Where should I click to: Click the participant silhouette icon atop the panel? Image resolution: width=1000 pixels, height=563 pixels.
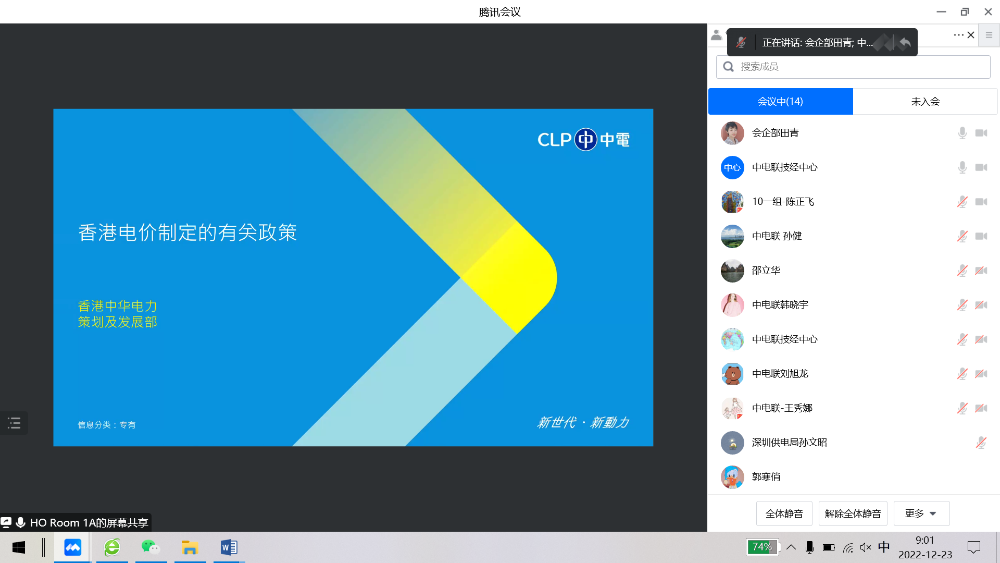(x=716, y=35)
